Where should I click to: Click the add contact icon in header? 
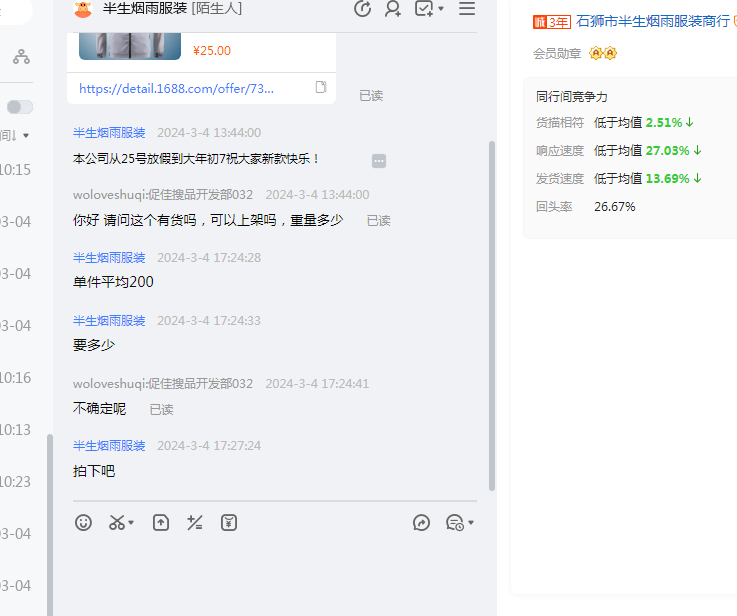click(393, 9)
